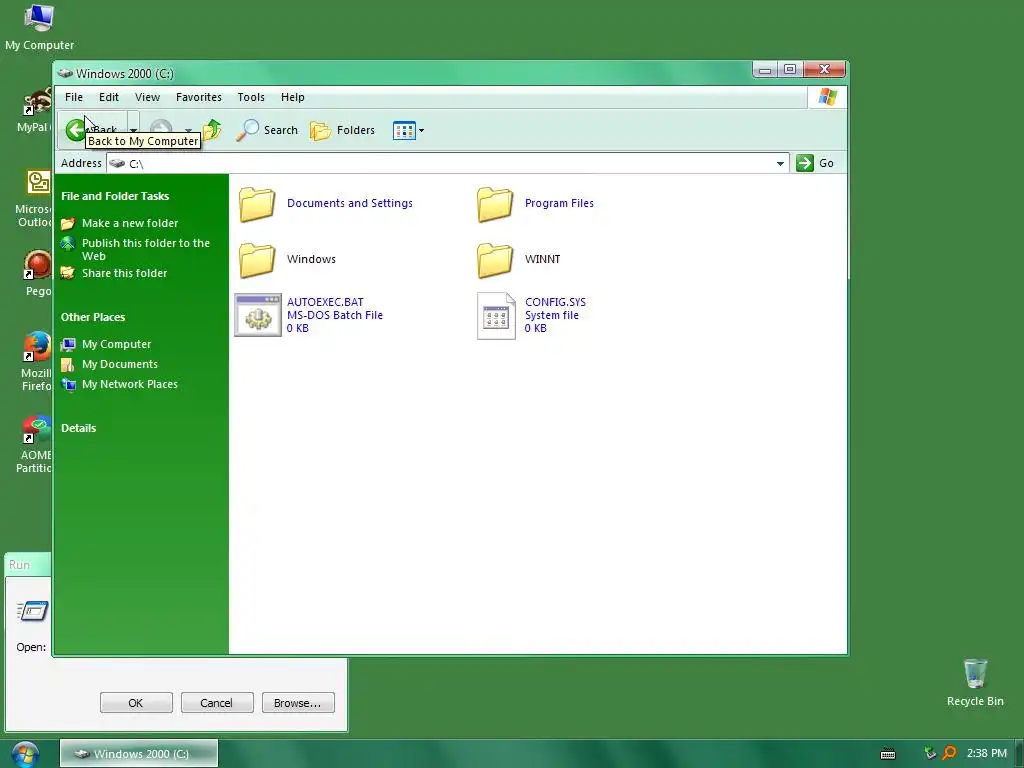1024x768 pixels.
Task: Click the drive icon in the window title bar
Action: [65, 73]
